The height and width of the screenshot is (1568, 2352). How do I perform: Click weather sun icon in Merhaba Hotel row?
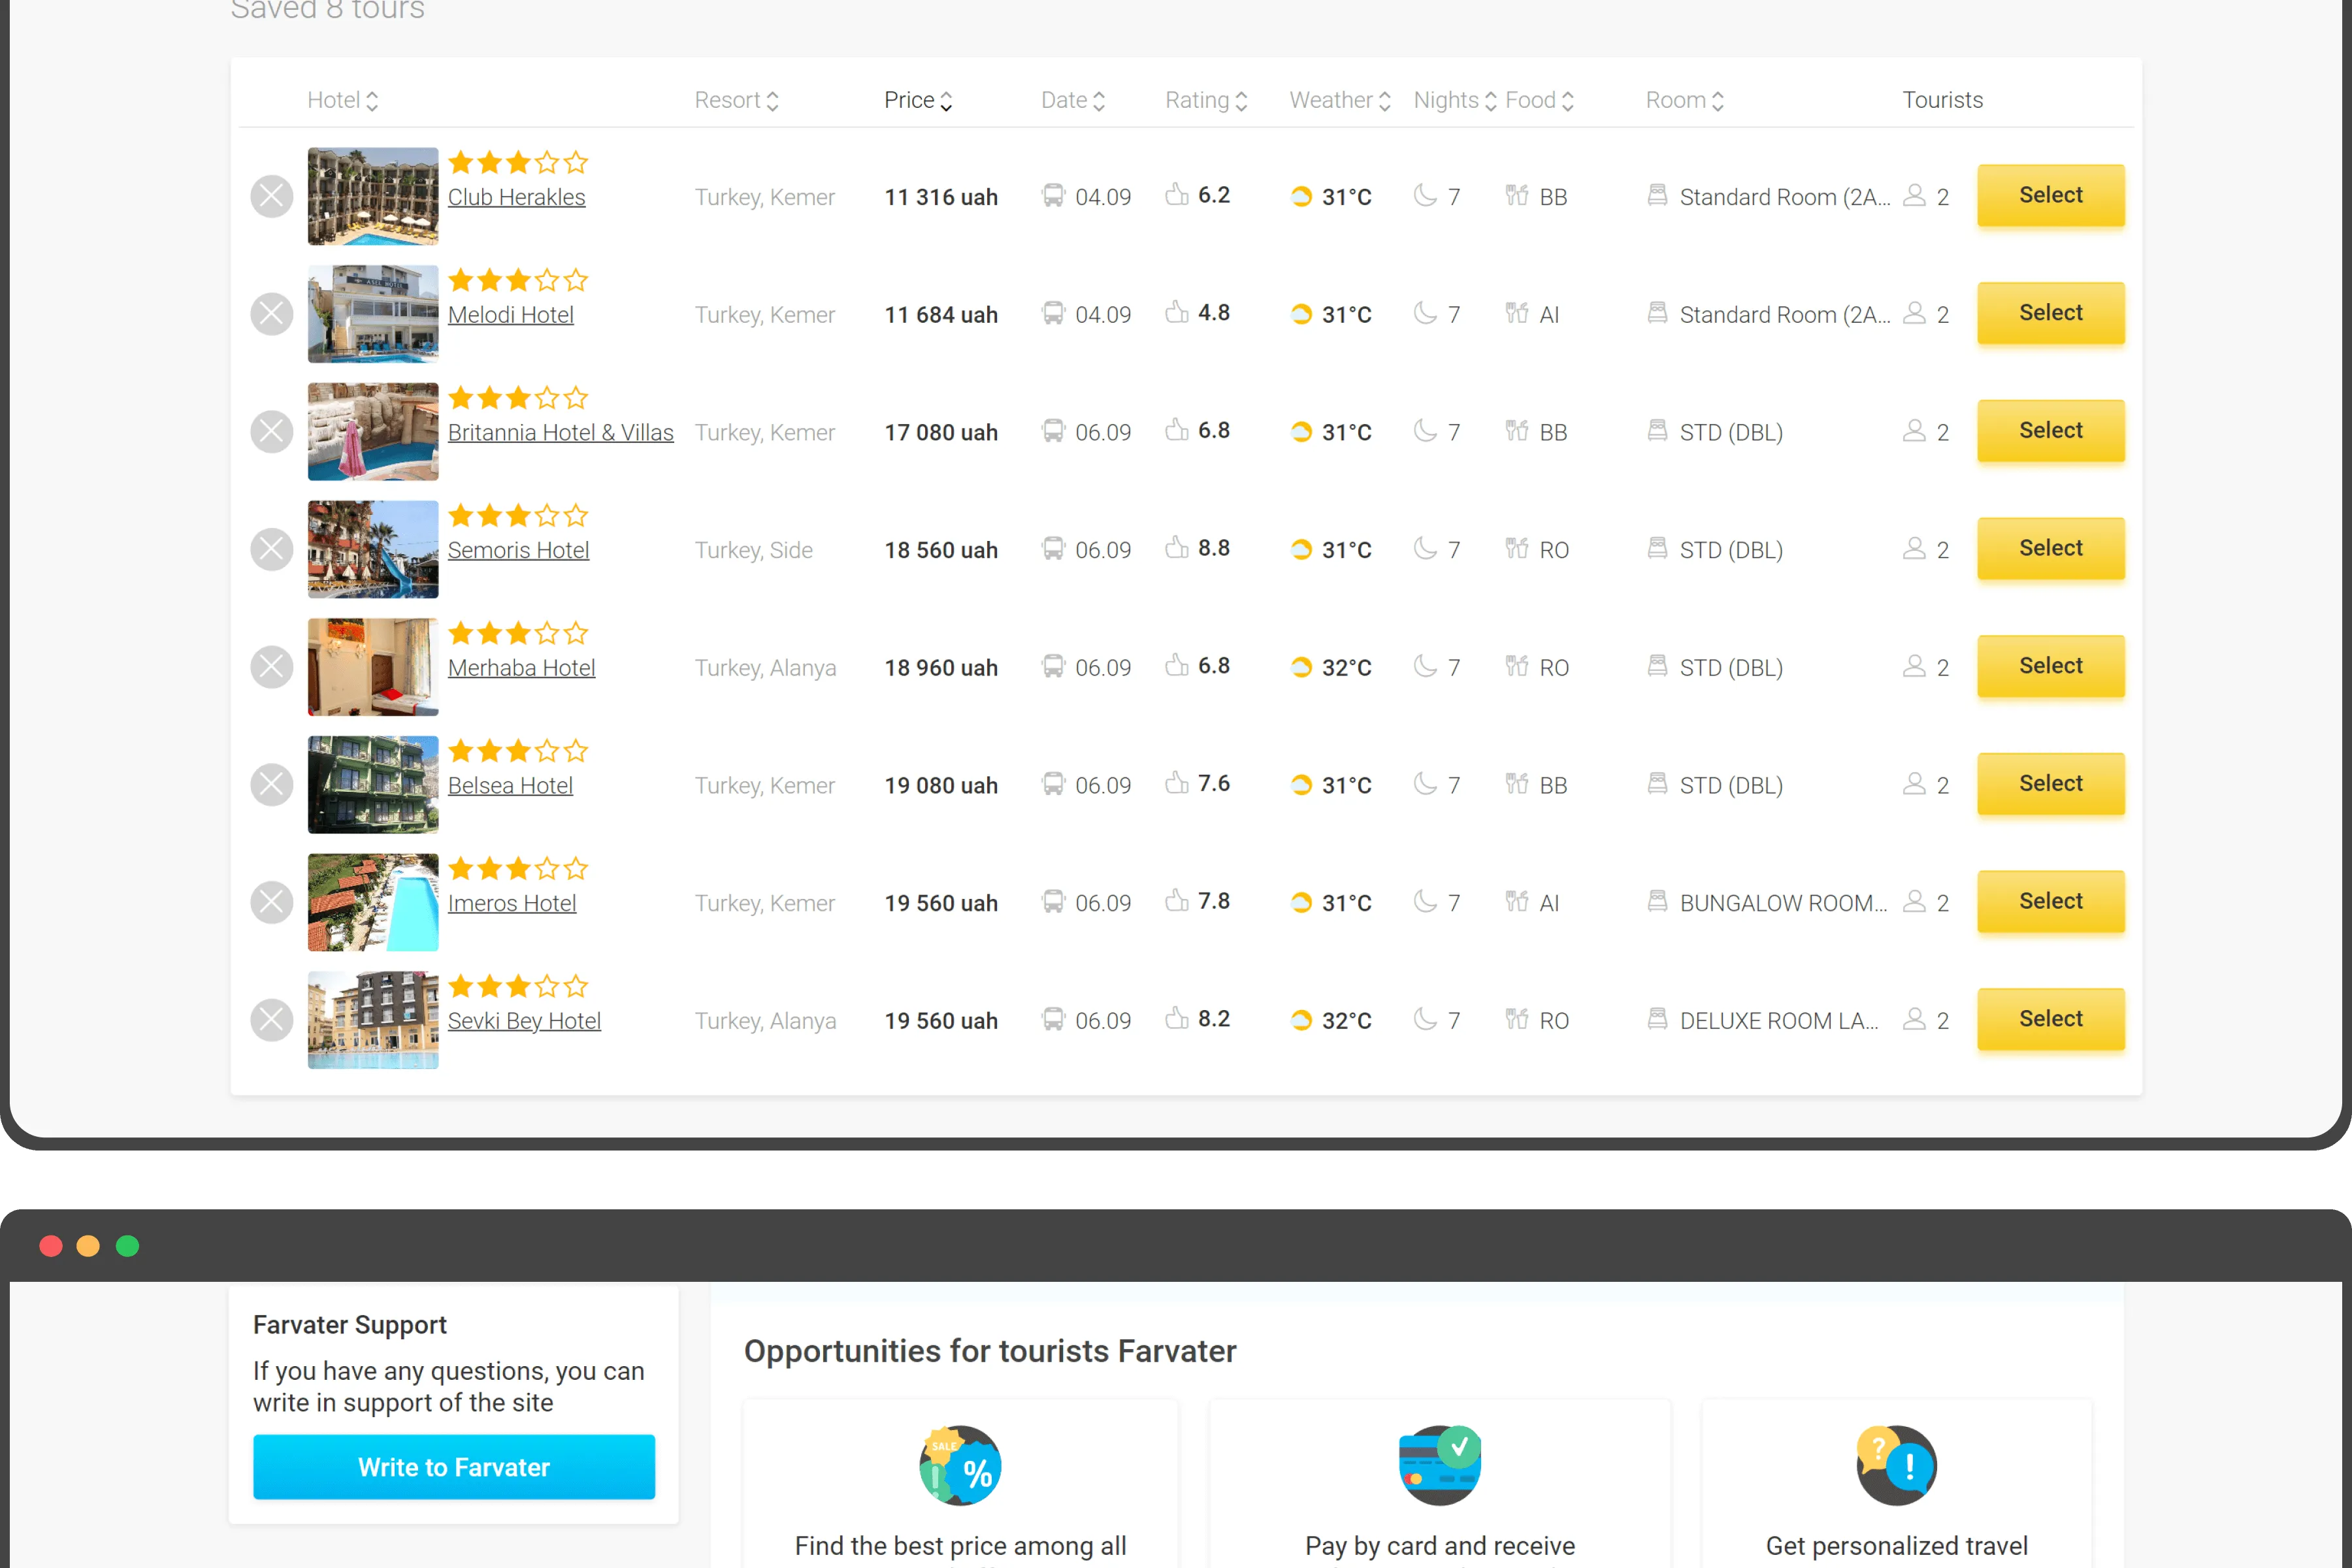(1300, 667)
